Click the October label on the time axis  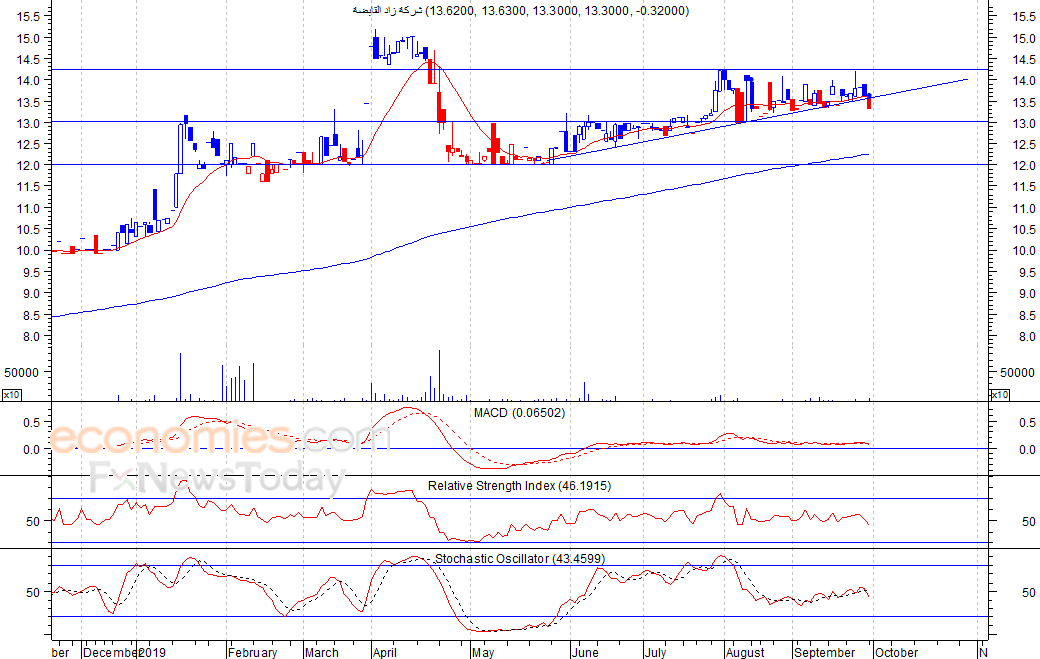point(897,652)
